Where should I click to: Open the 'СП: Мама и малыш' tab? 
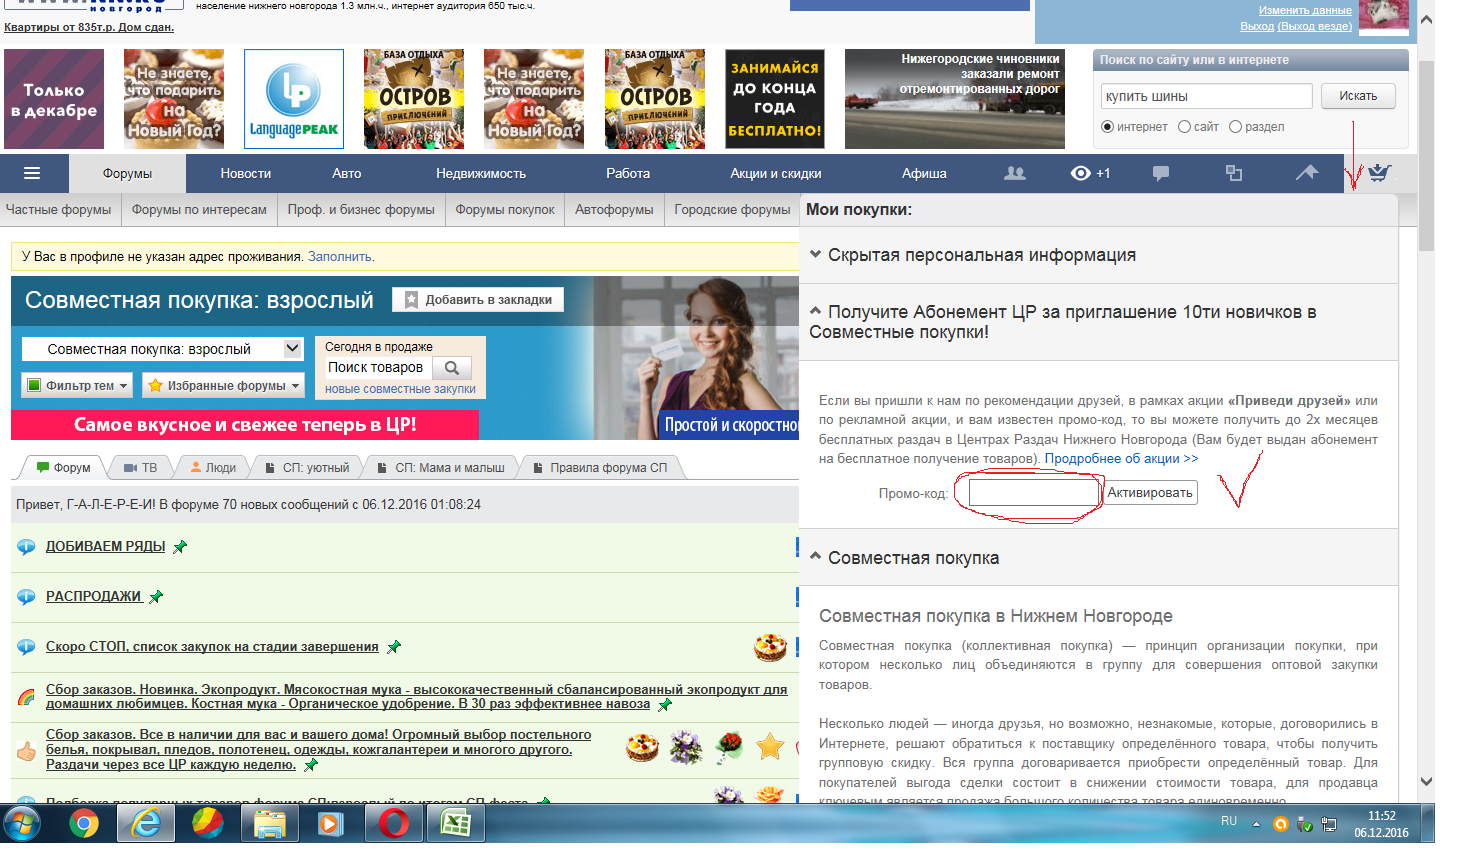click(441, 467)
